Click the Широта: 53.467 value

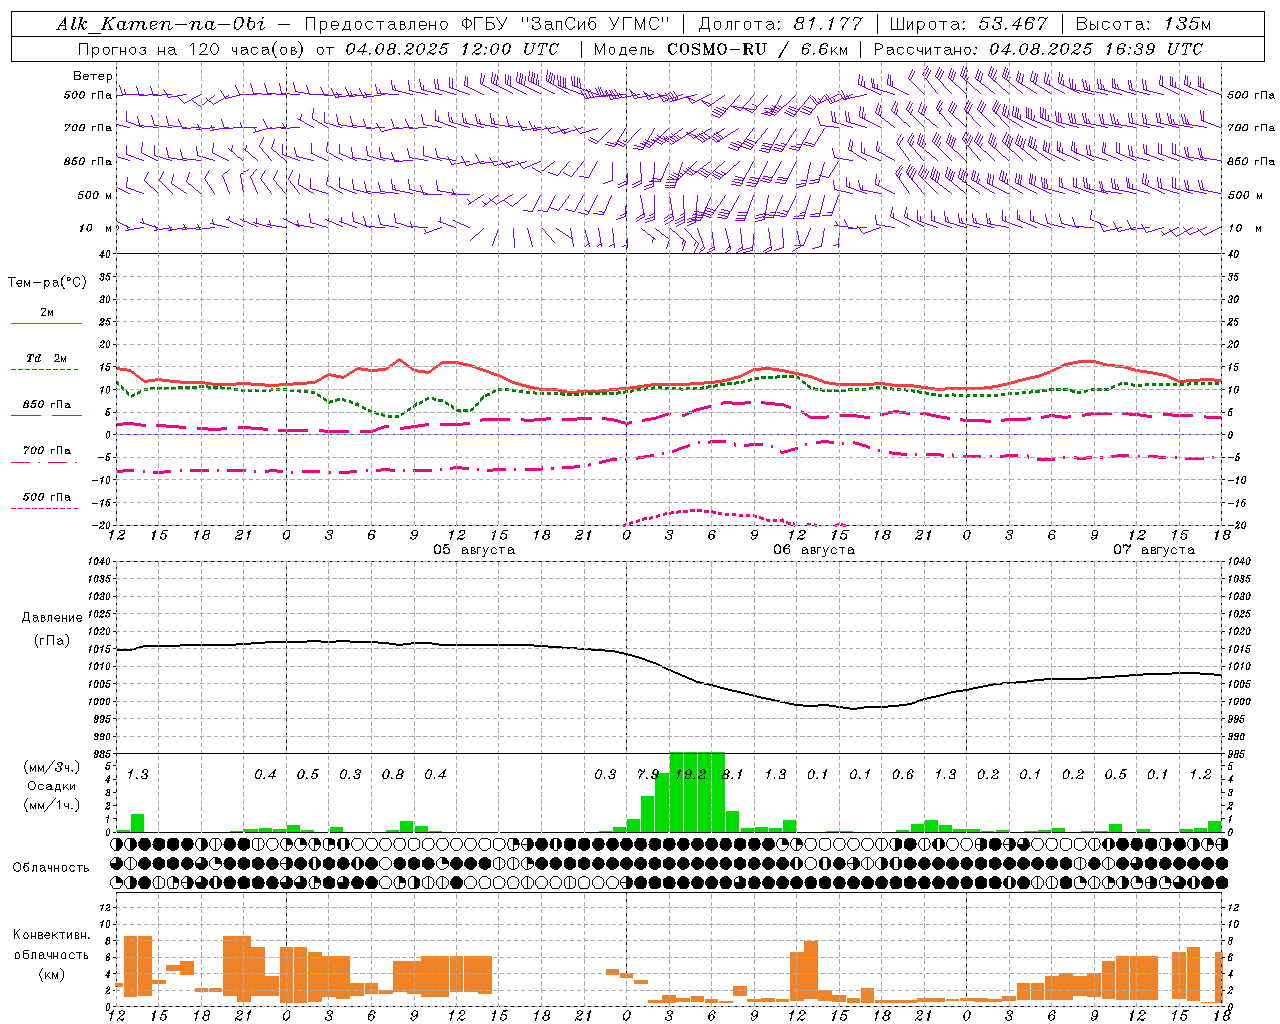tap(968, 24)
